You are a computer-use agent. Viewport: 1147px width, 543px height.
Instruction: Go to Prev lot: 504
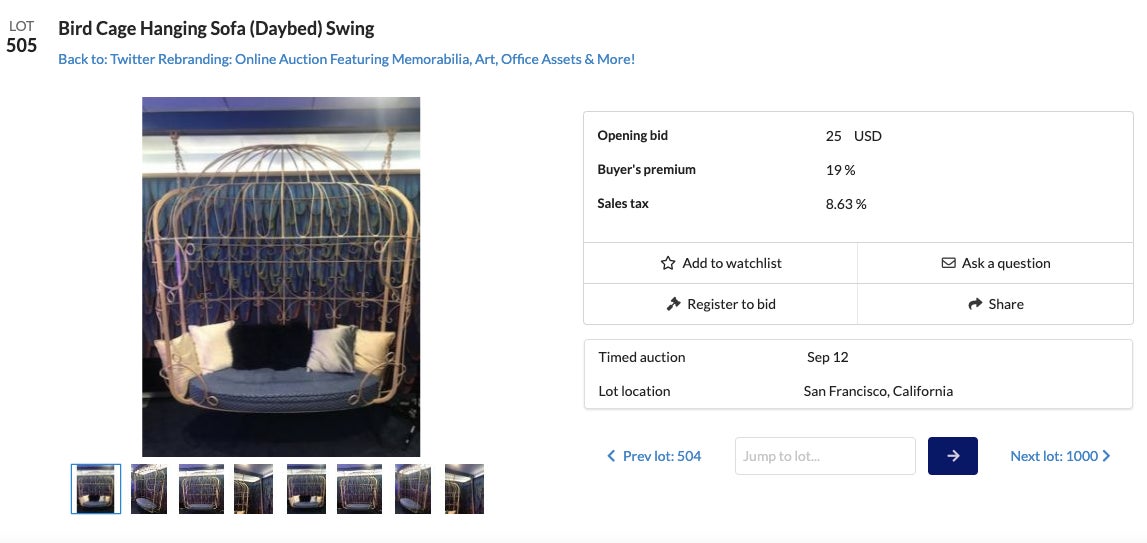click(x=661, y=456)
